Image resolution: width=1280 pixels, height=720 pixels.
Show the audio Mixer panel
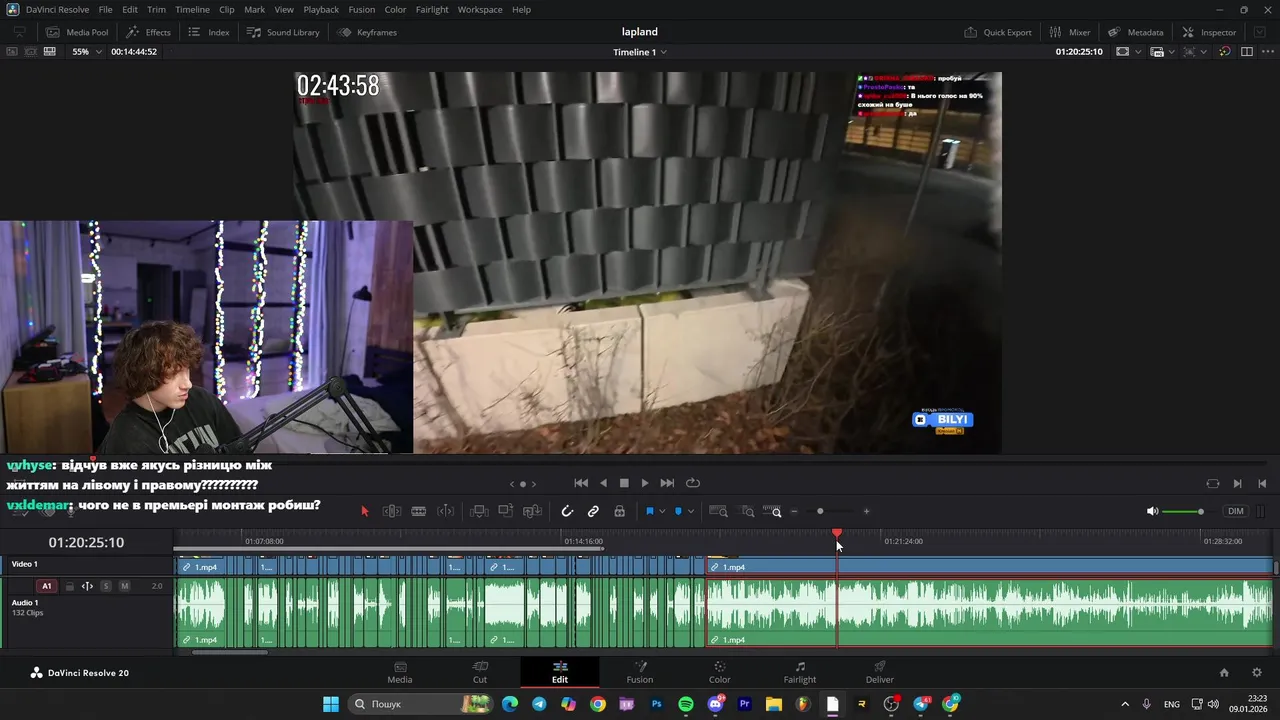pyautogui.click(x=1069, y=32)
